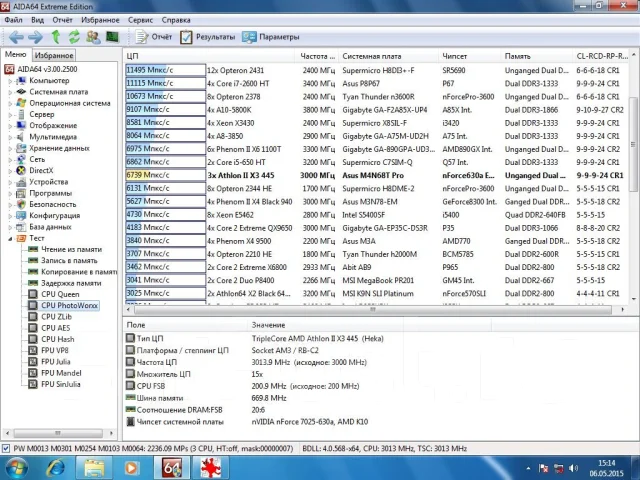This screenshot has height=480, width=640.
Task: Open Отчёт report from toolbar
Action: (154, 37)
